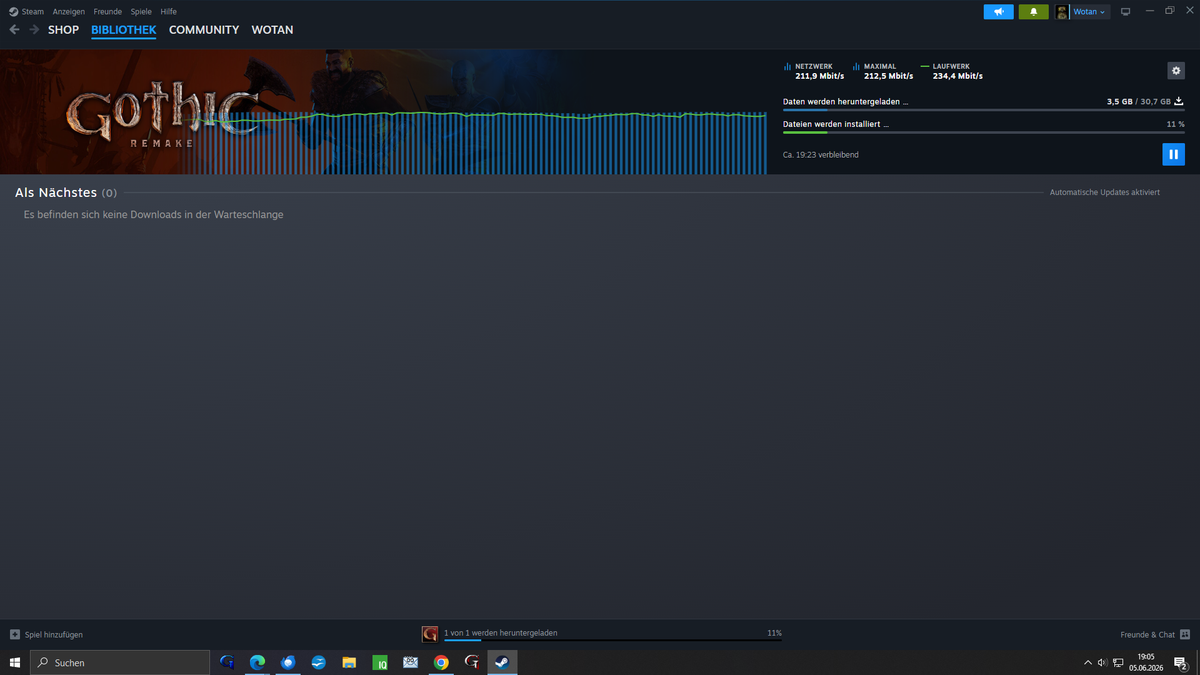Click the Gothic thumbnail in bottom status bar
Image resolution: width=1200 pixels, height=675 pixels.
click(430, 634)
